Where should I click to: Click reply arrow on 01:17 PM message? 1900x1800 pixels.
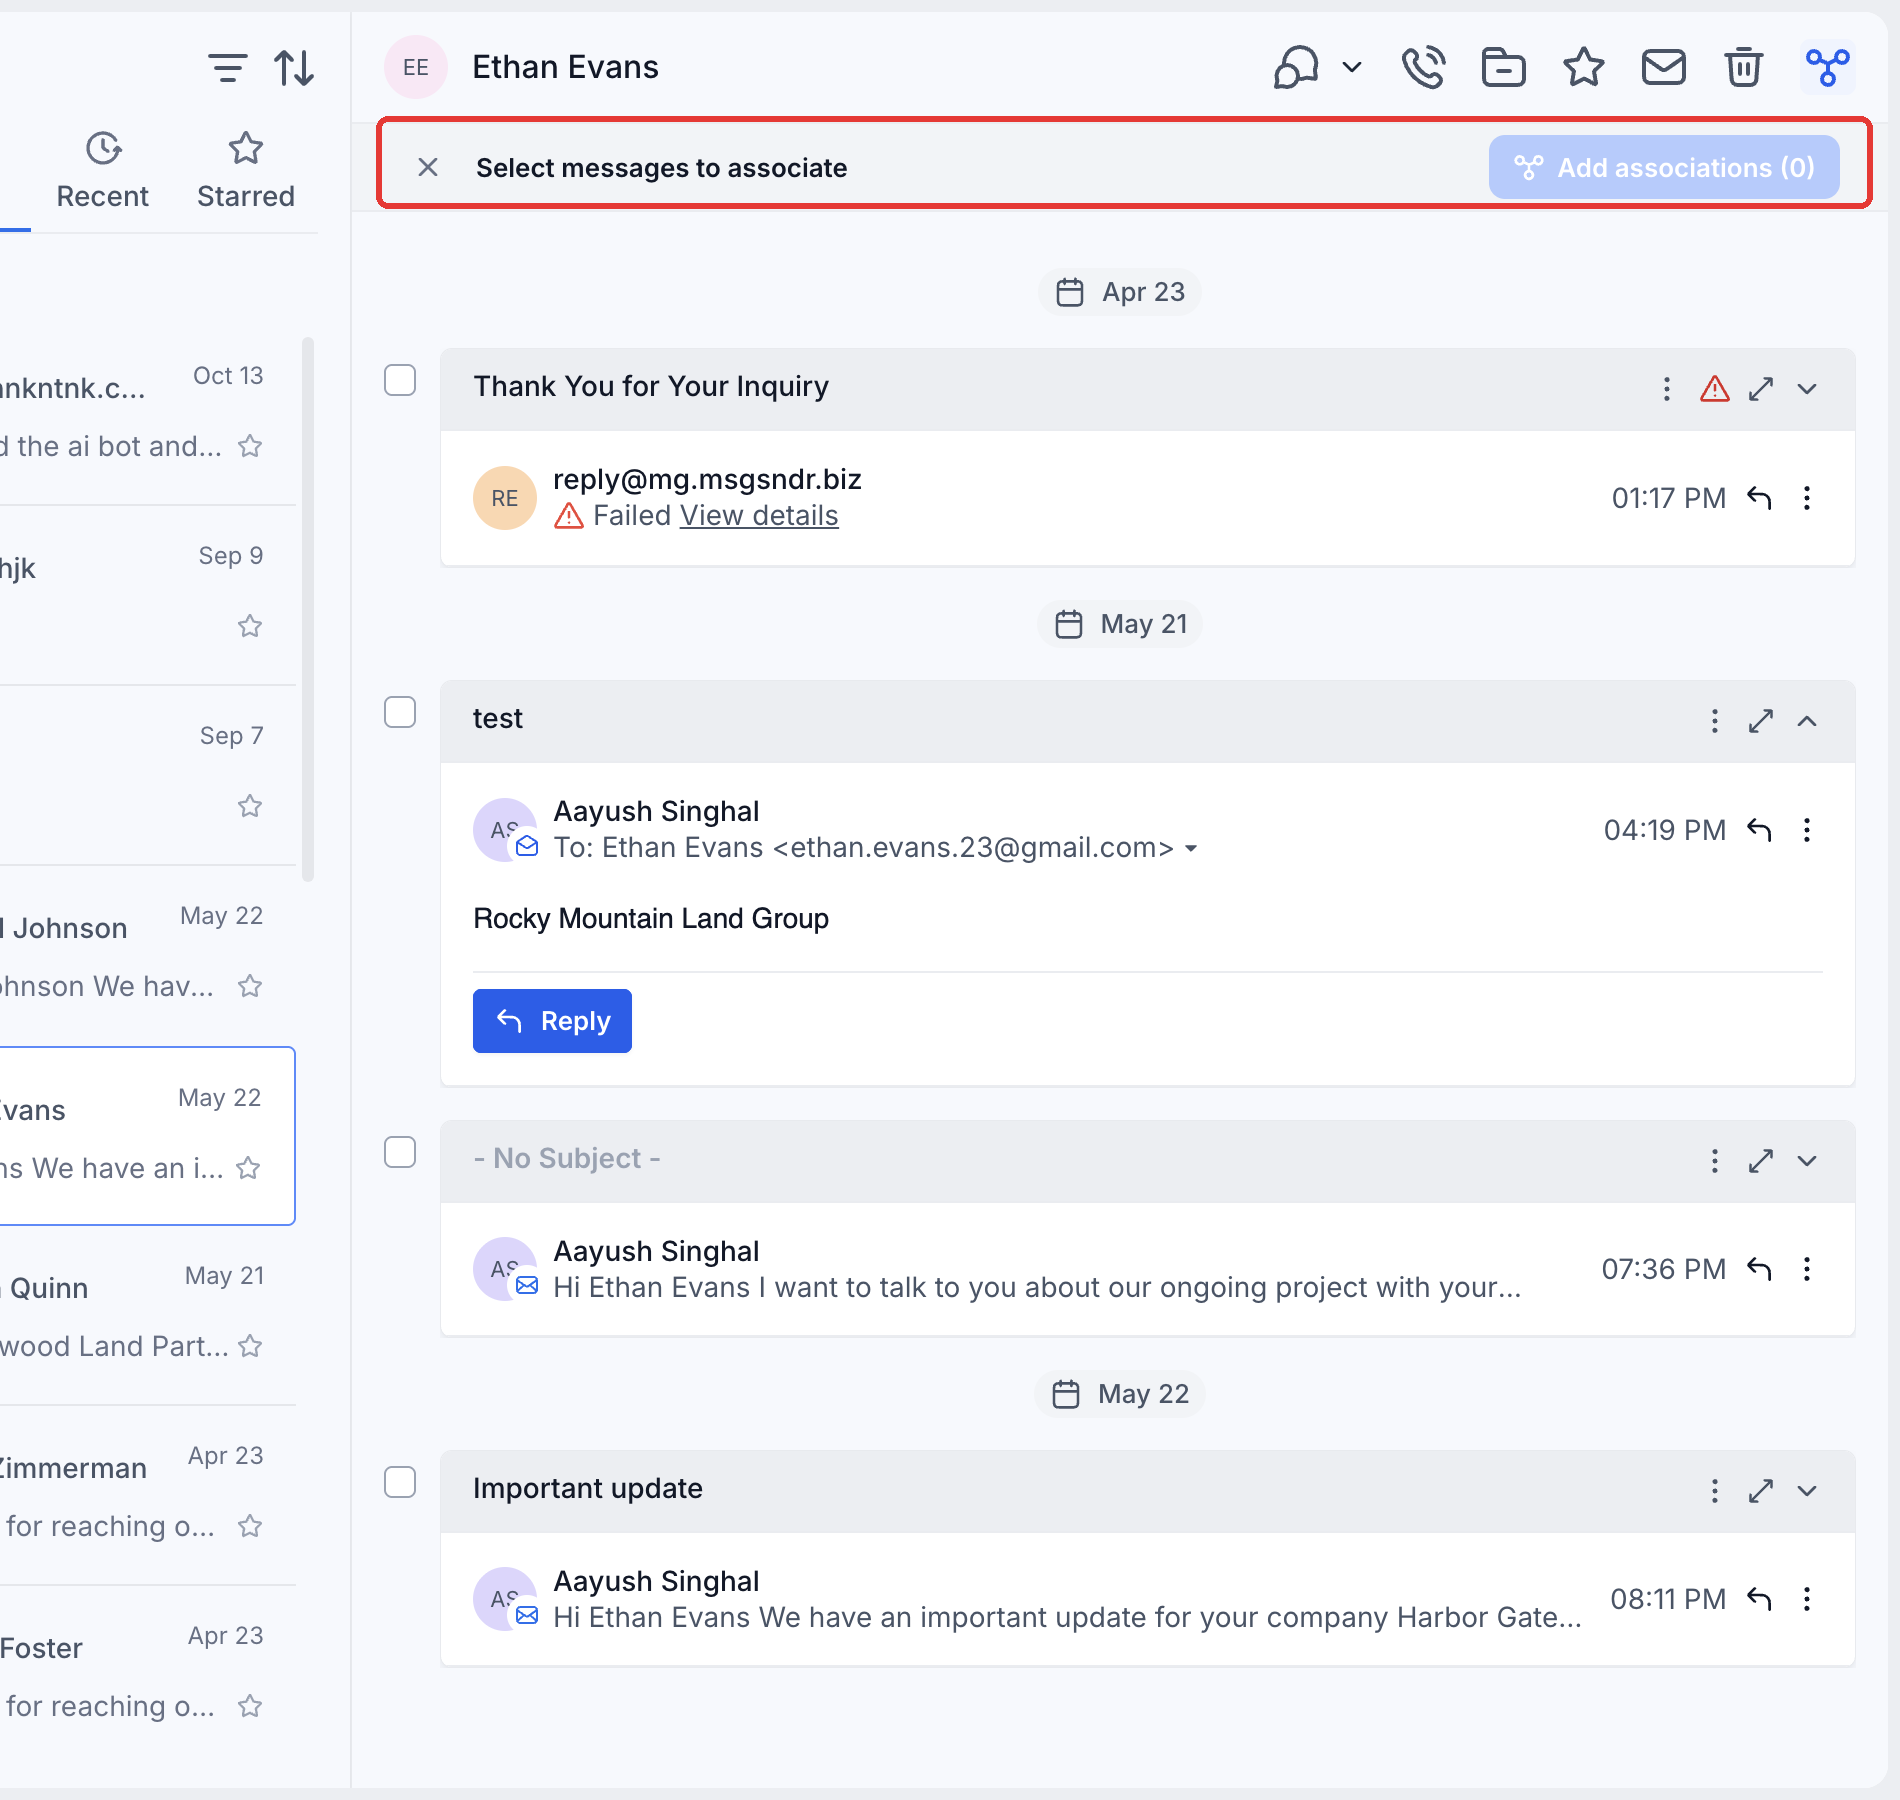pos(1759,498)
